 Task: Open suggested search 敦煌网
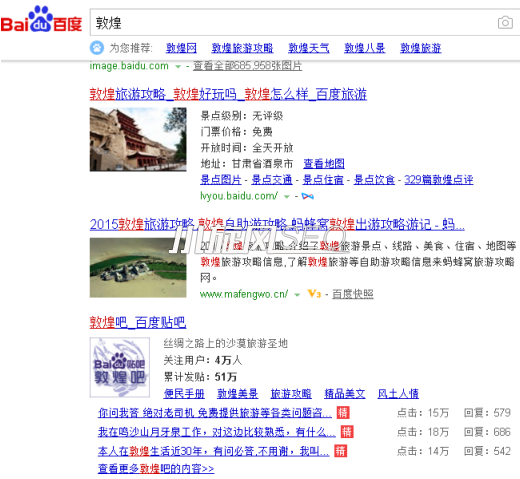point(181,48)
